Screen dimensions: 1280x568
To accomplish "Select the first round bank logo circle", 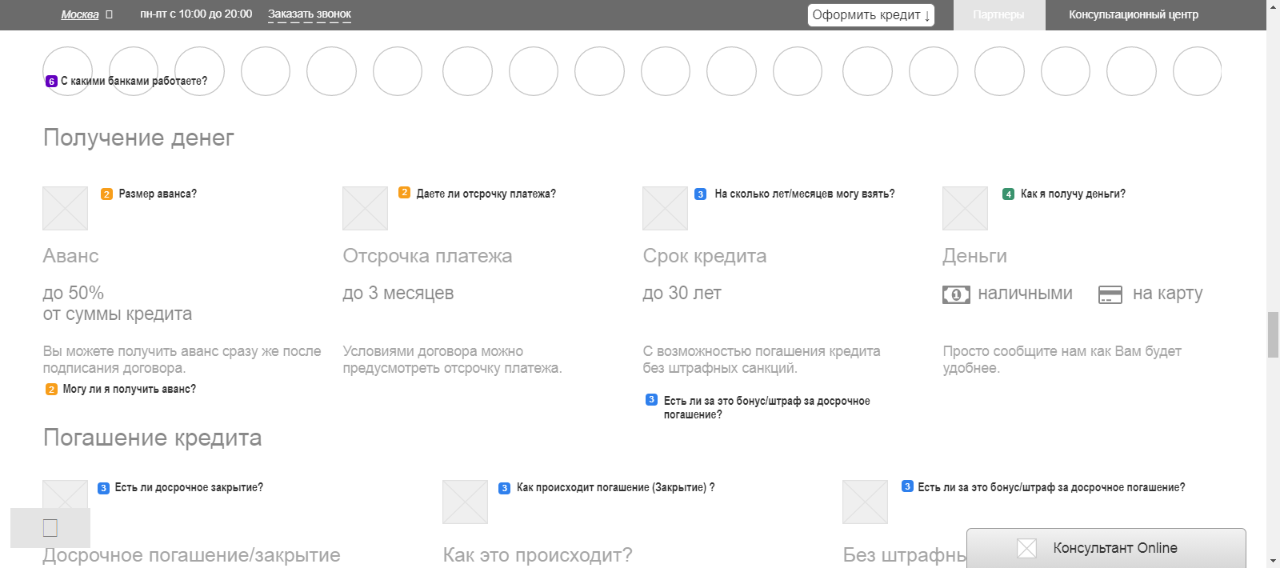I will pos(68,71).
